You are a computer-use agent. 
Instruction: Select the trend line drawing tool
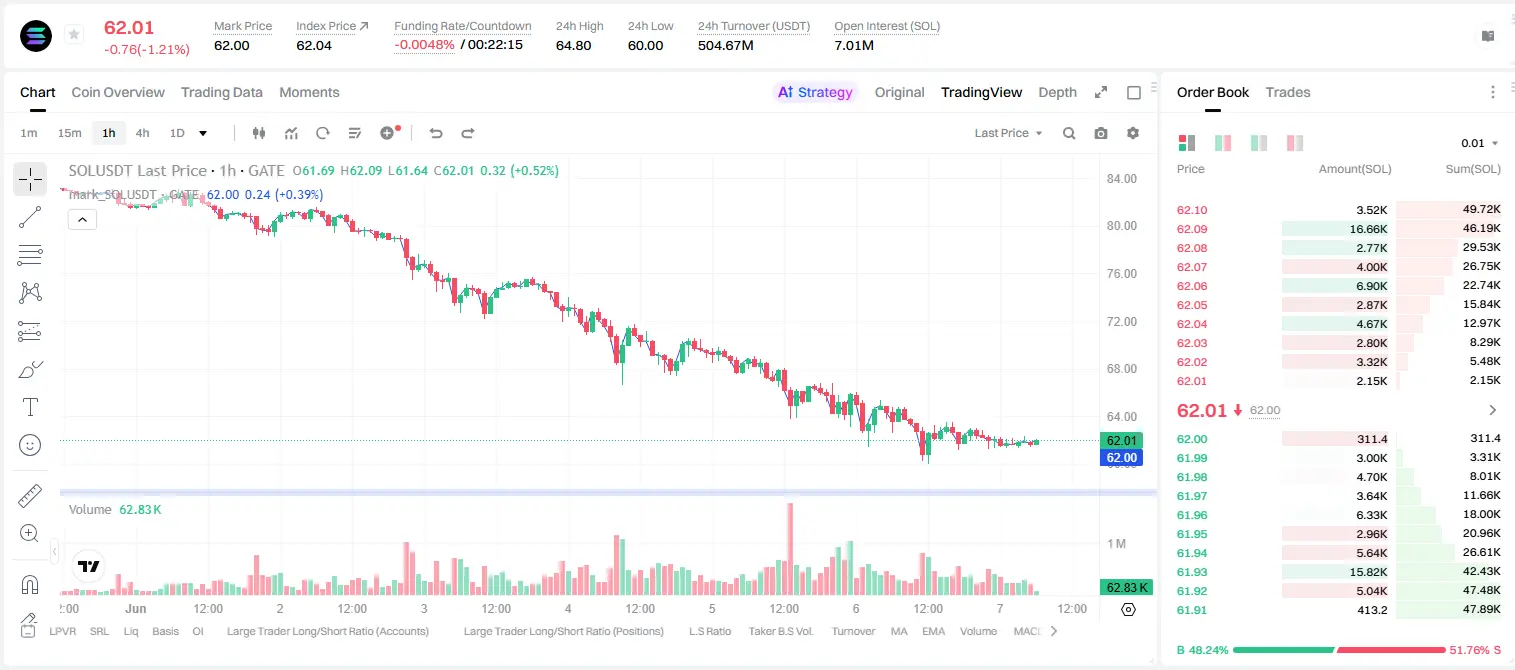pos(30,217)
